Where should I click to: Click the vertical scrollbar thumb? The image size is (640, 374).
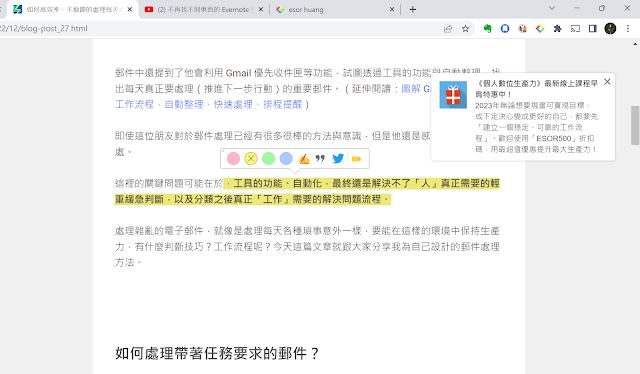tap(635, 125)
